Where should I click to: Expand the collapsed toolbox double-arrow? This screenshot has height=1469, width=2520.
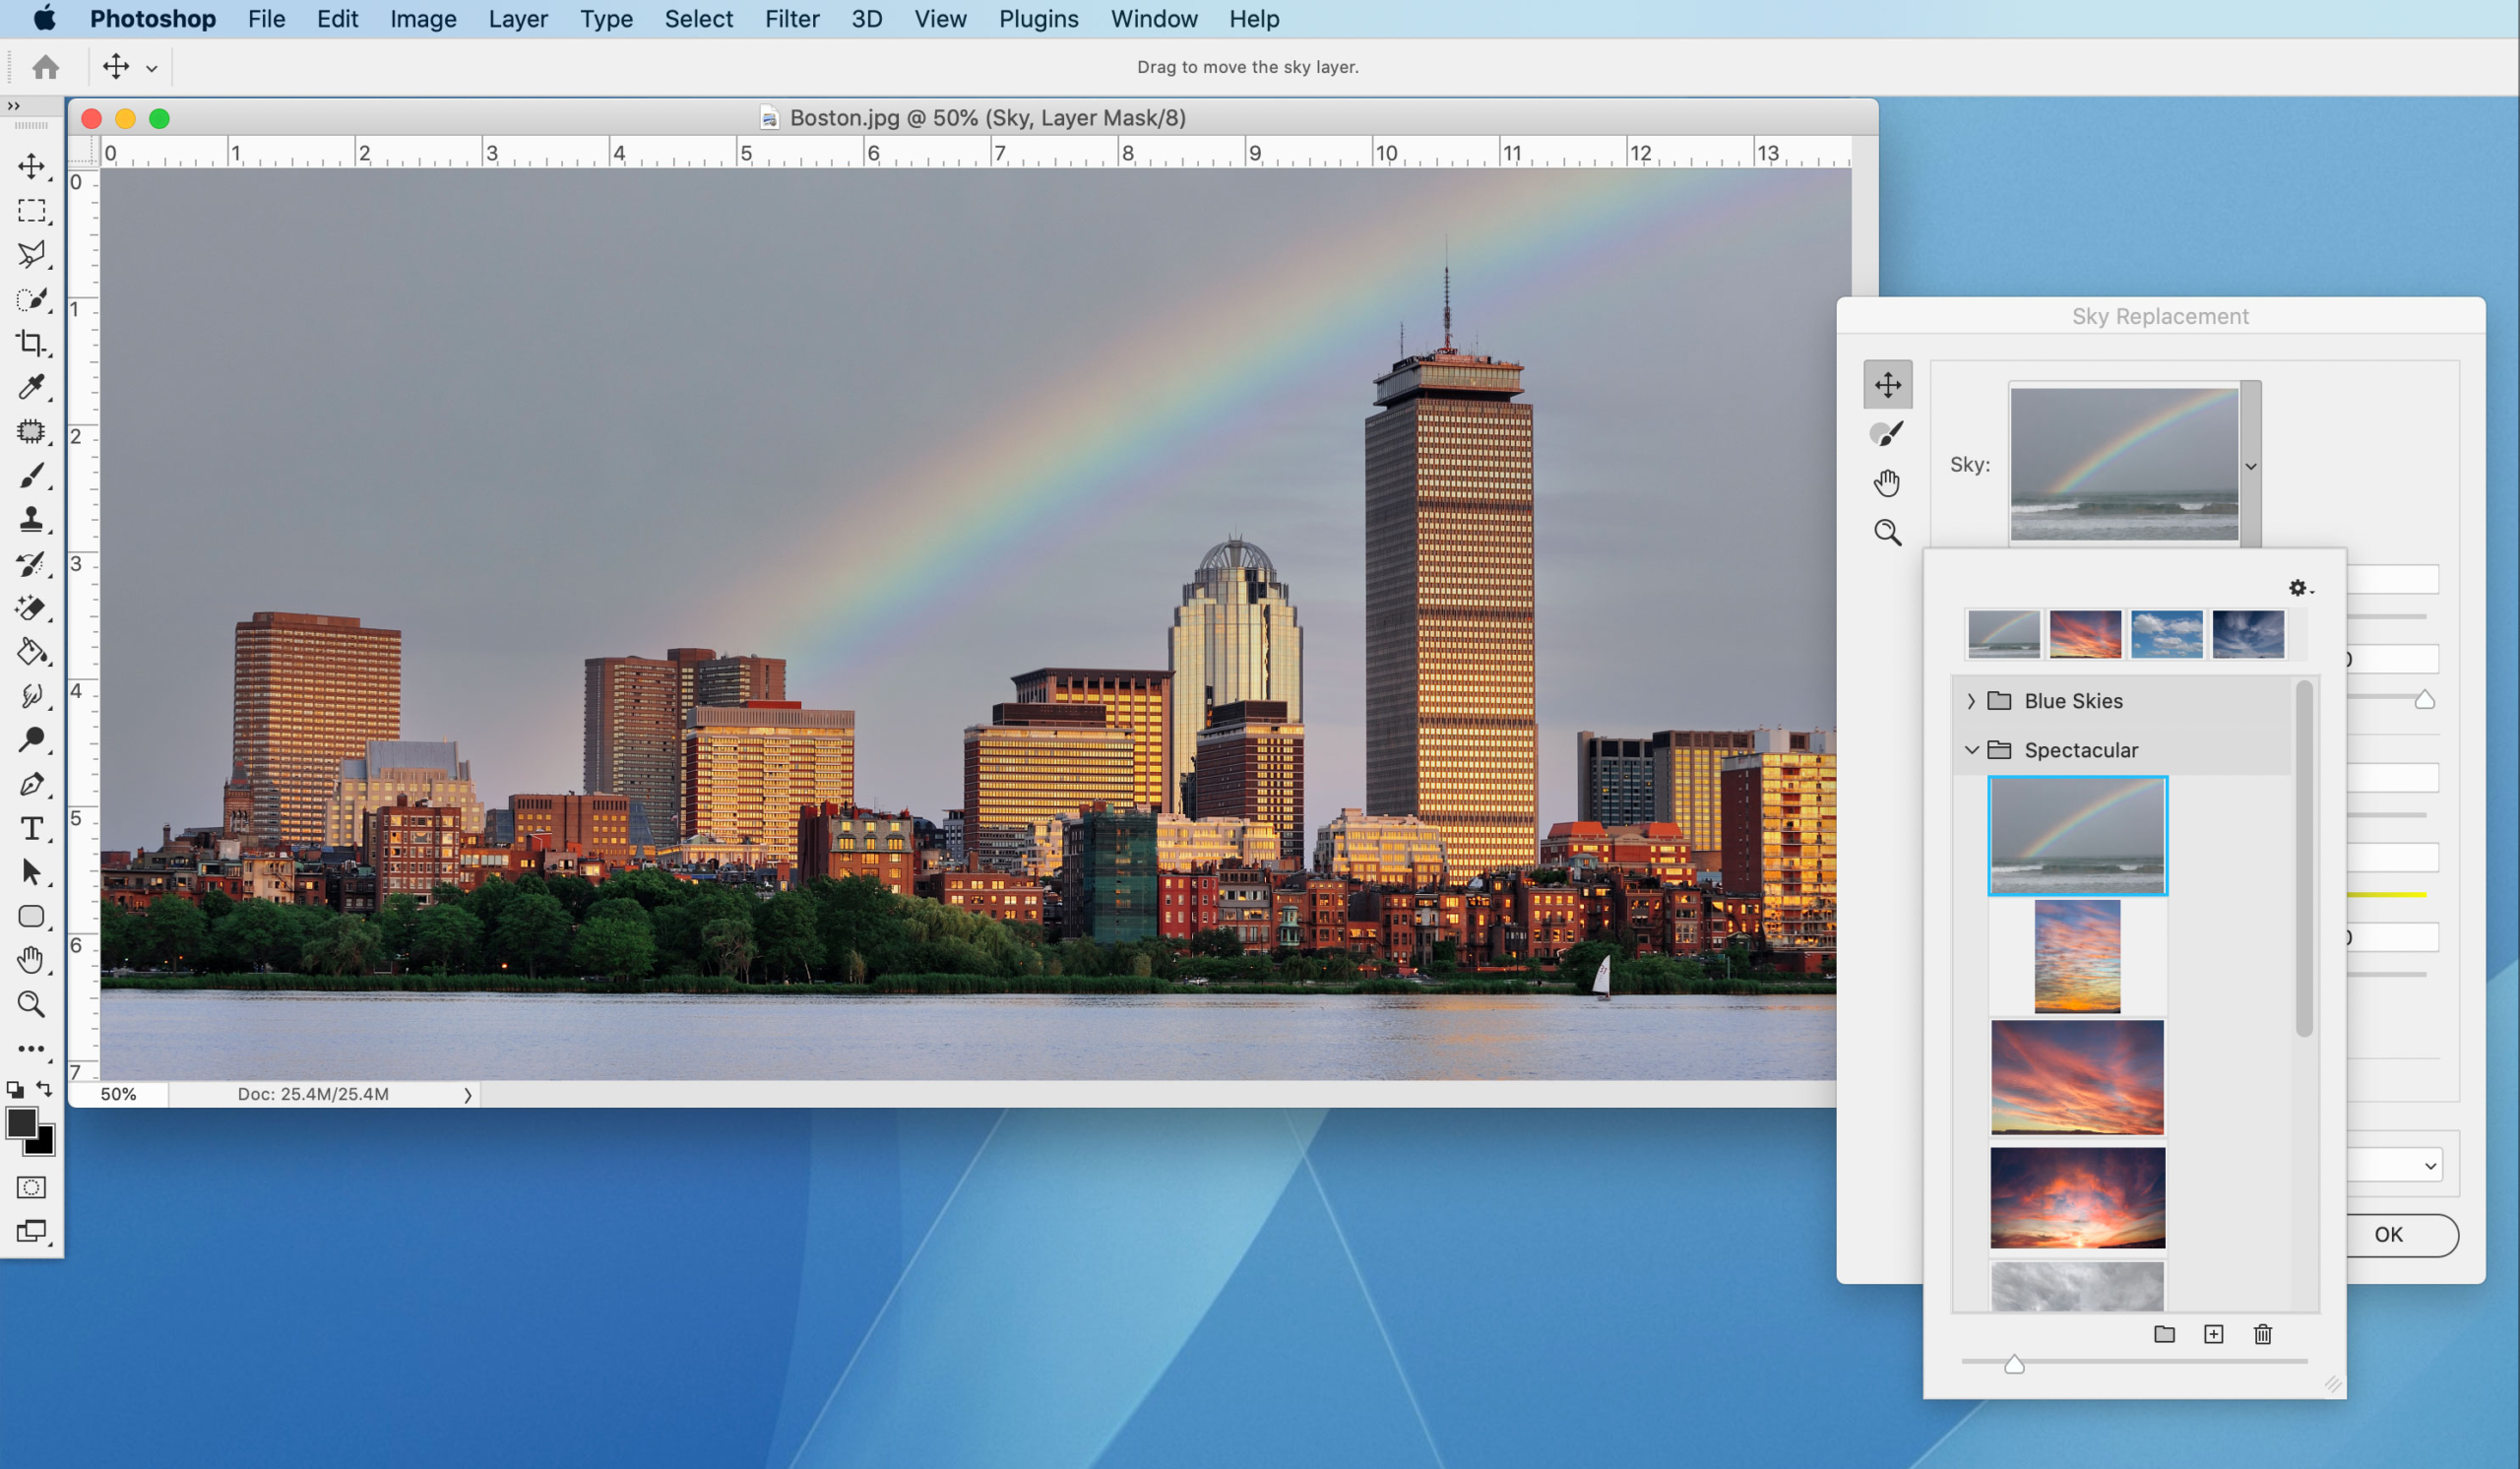[13, 105]
